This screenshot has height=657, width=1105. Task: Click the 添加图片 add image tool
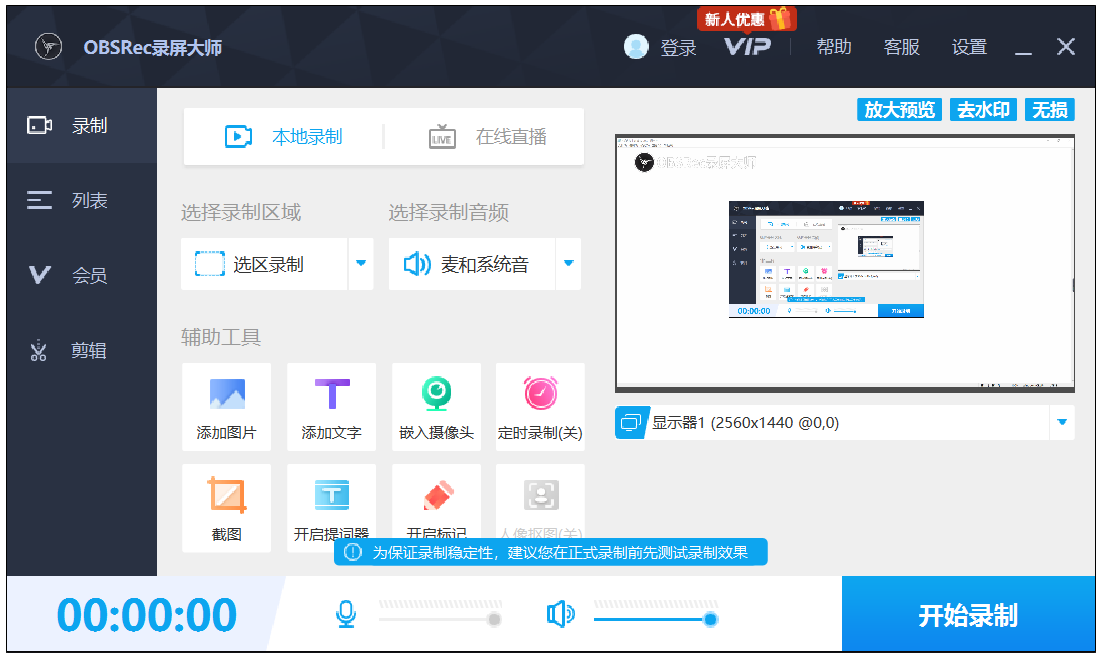(227, 407)
